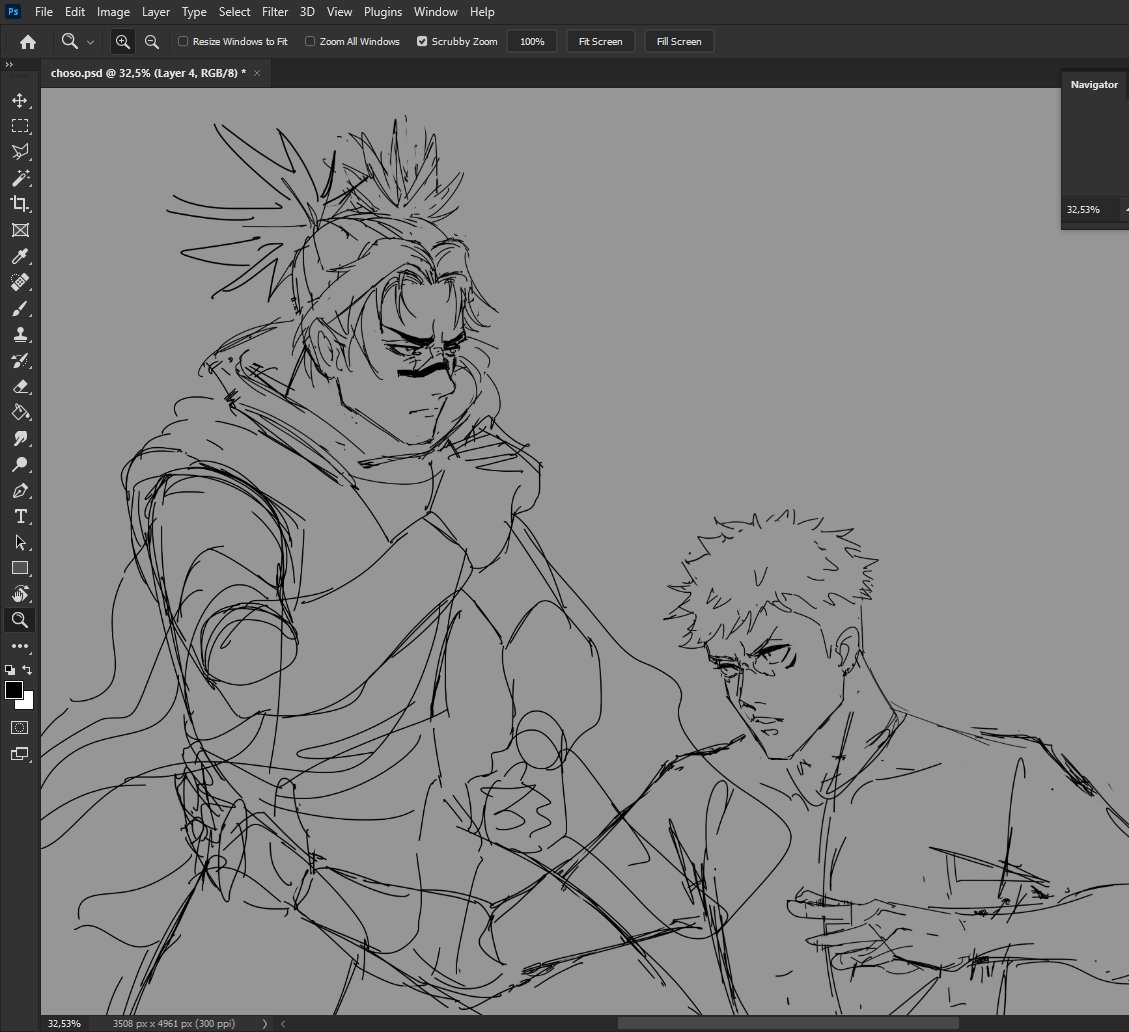Image resolution: width=1129 pixels, height=1032 pixels.
Task: Open the Filter menu
Action: pyautogui.click(x=275, y=12)
